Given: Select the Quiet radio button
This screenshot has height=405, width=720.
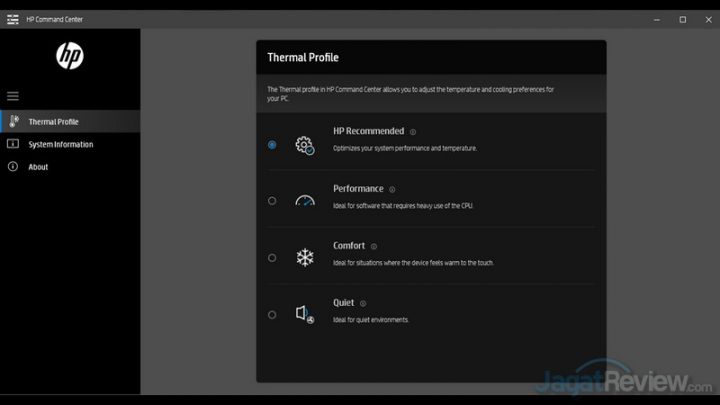Looking at the screenshot, I should tap(272, 315).
